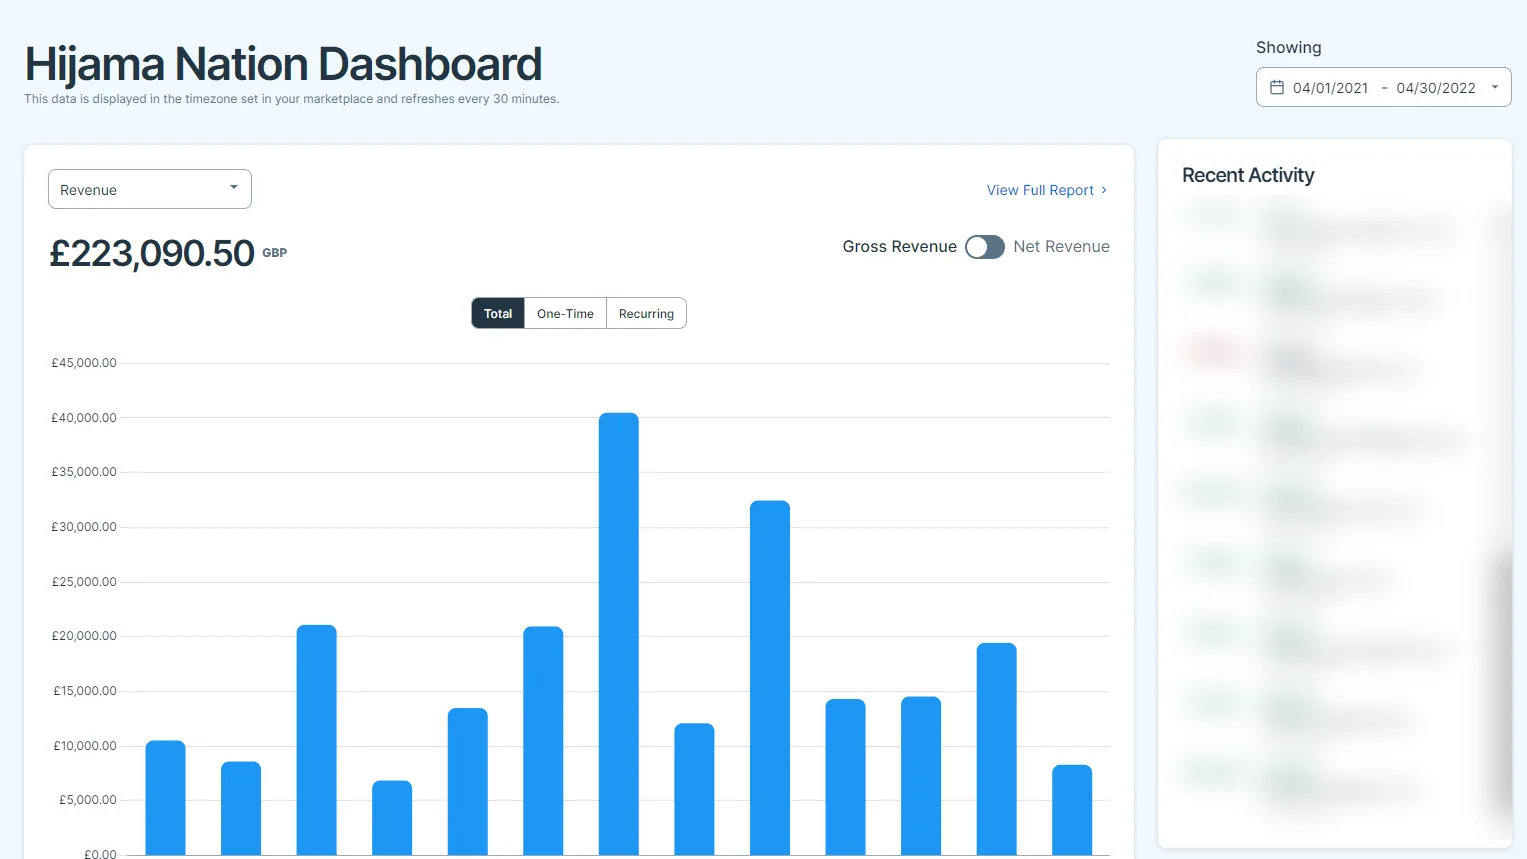The width and height of the screenshot is (1527, 859).
Task: Click the £25,000.00 axis label
Action: pos(84,582)
